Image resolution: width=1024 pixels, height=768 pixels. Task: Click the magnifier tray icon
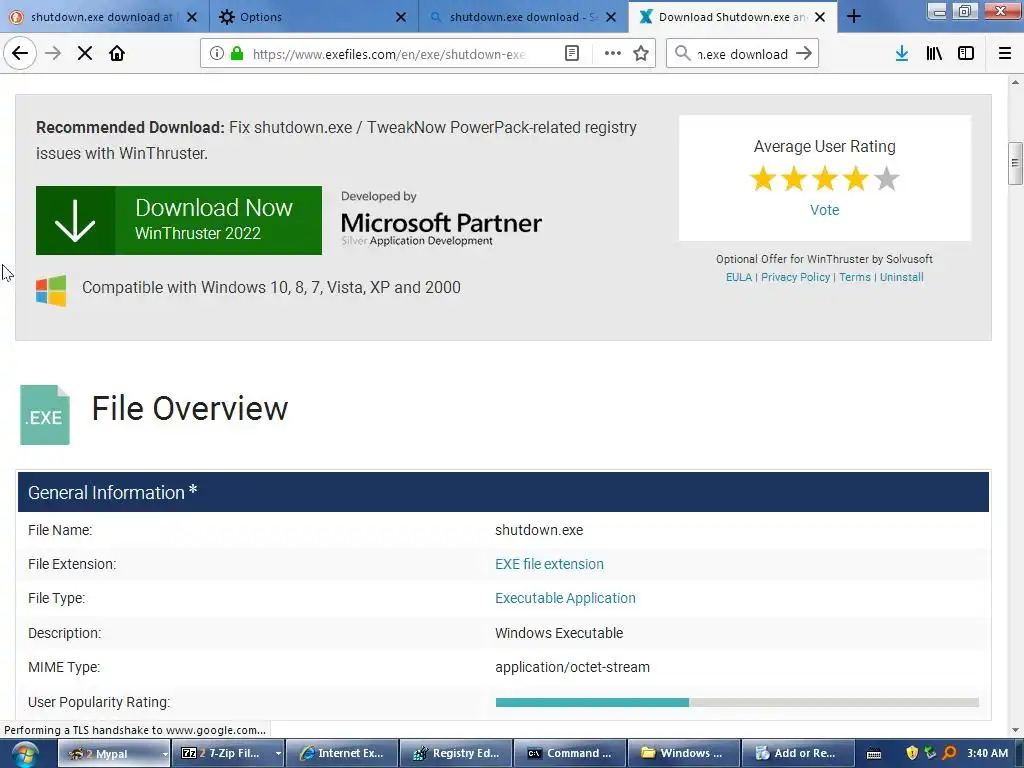tap(950, 754)
